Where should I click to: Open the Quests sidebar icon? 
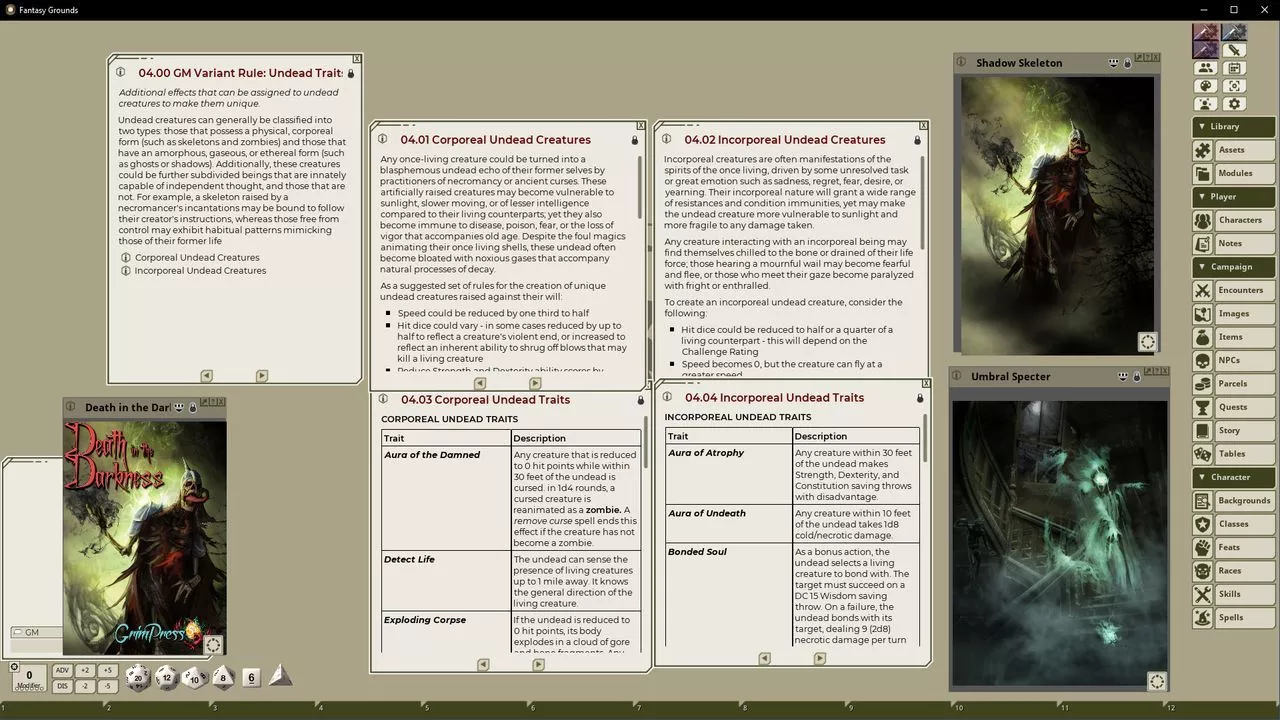tap(1203, 407)
